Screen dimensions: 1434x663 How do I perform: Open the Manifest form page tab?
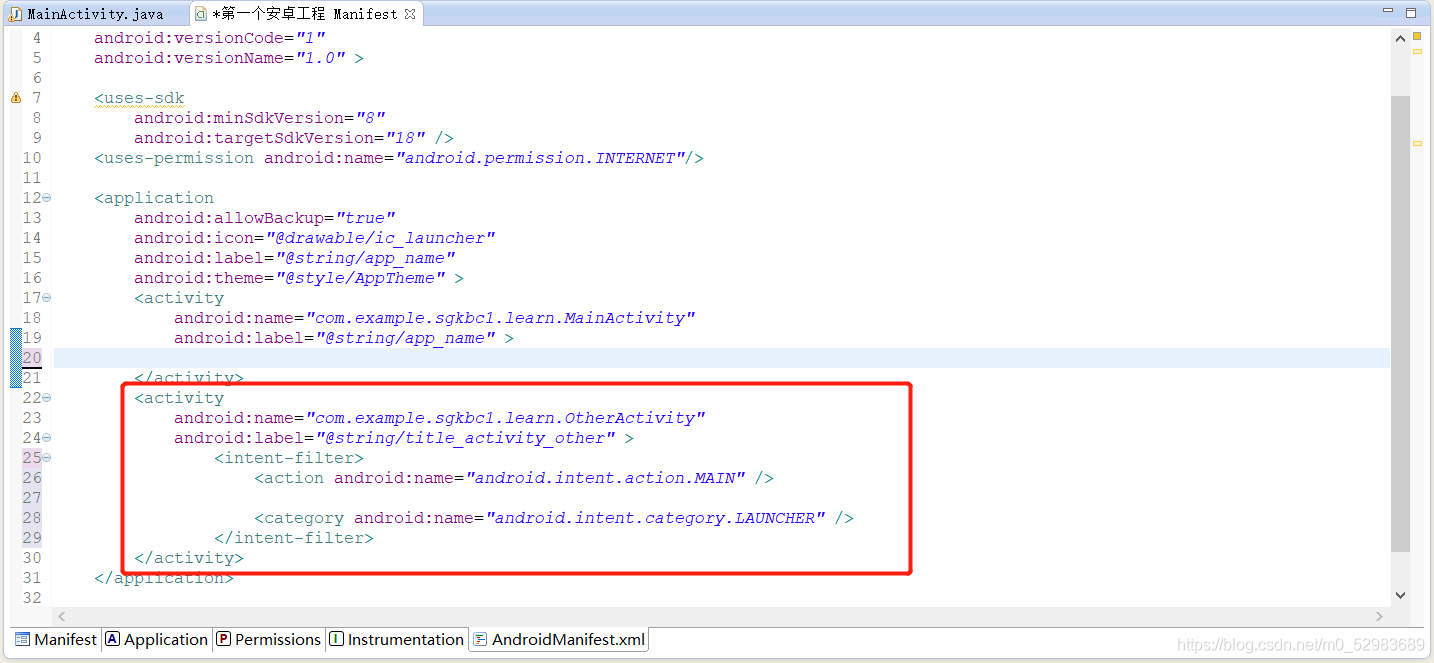click(x=56, y=639)
